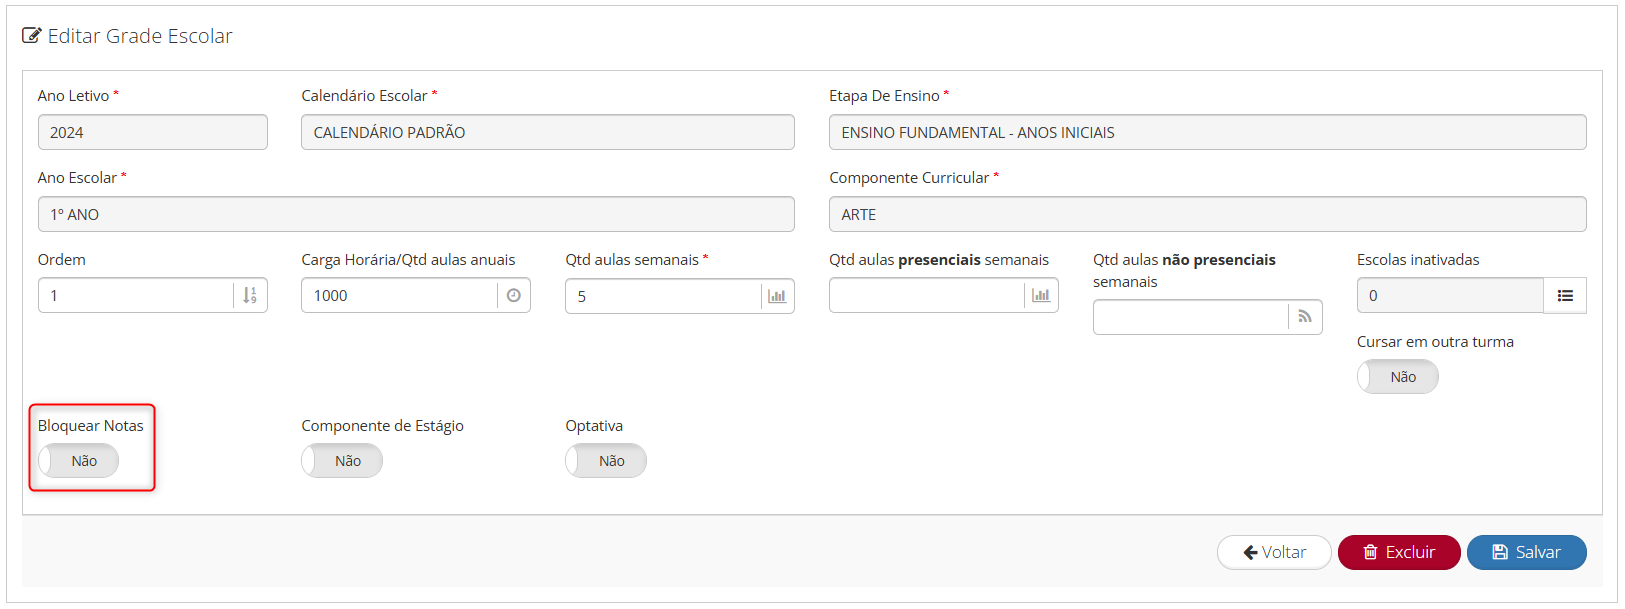
Task: Open the Componente Curricular field showing ARTE
Action: [1207, 214]
